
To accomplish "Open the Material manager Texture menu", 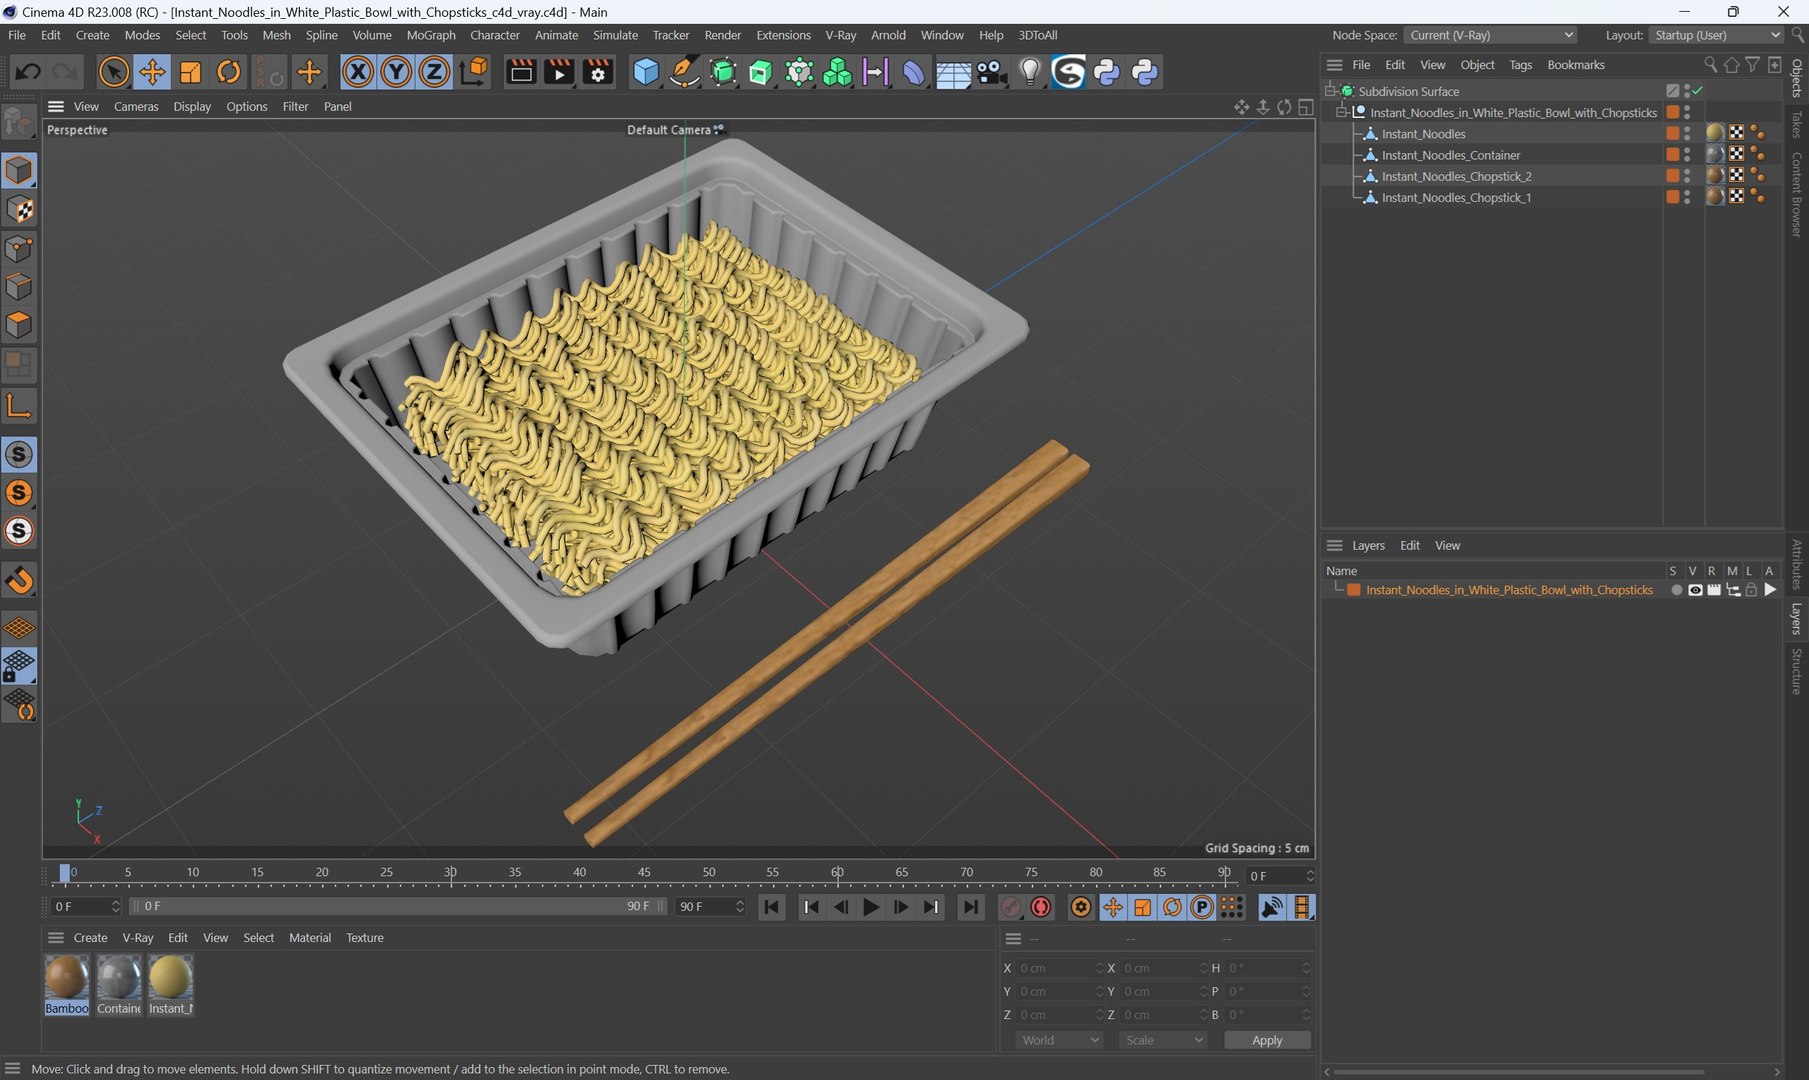I will 364,938.
